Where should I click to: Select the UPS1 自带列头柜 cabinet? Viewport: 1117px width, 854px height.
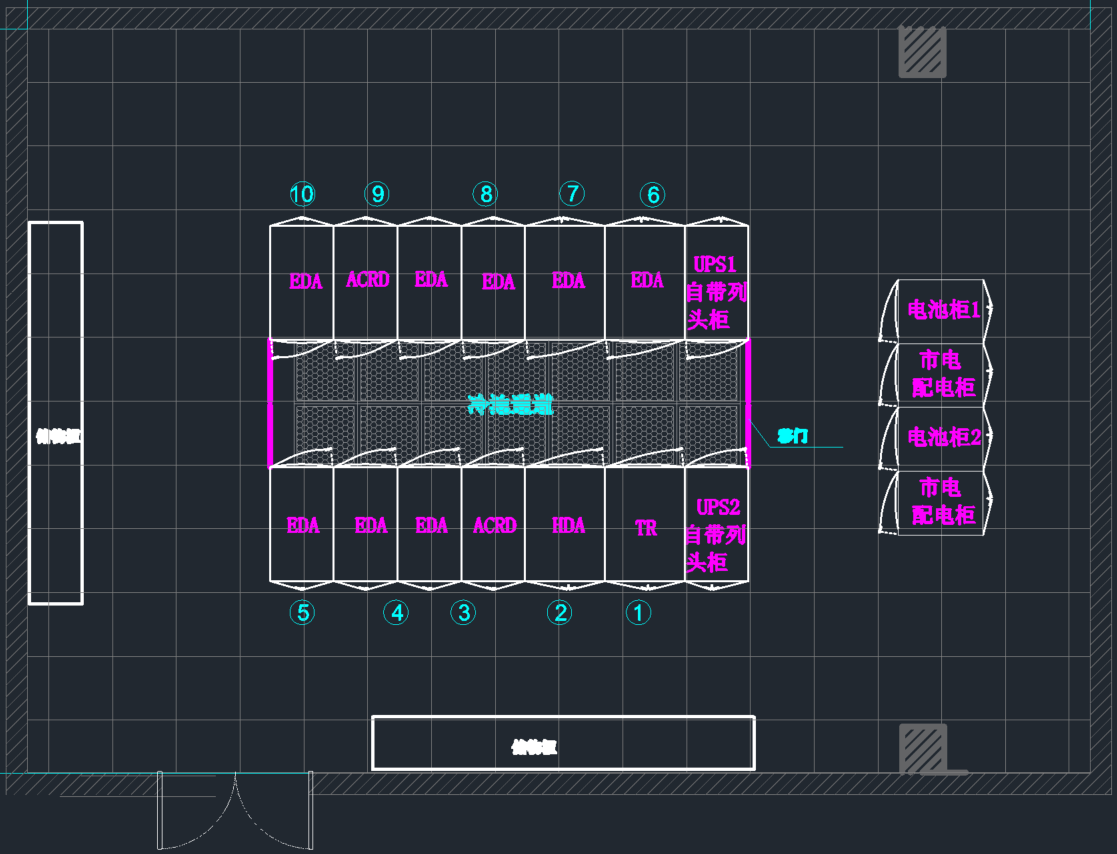716,292
